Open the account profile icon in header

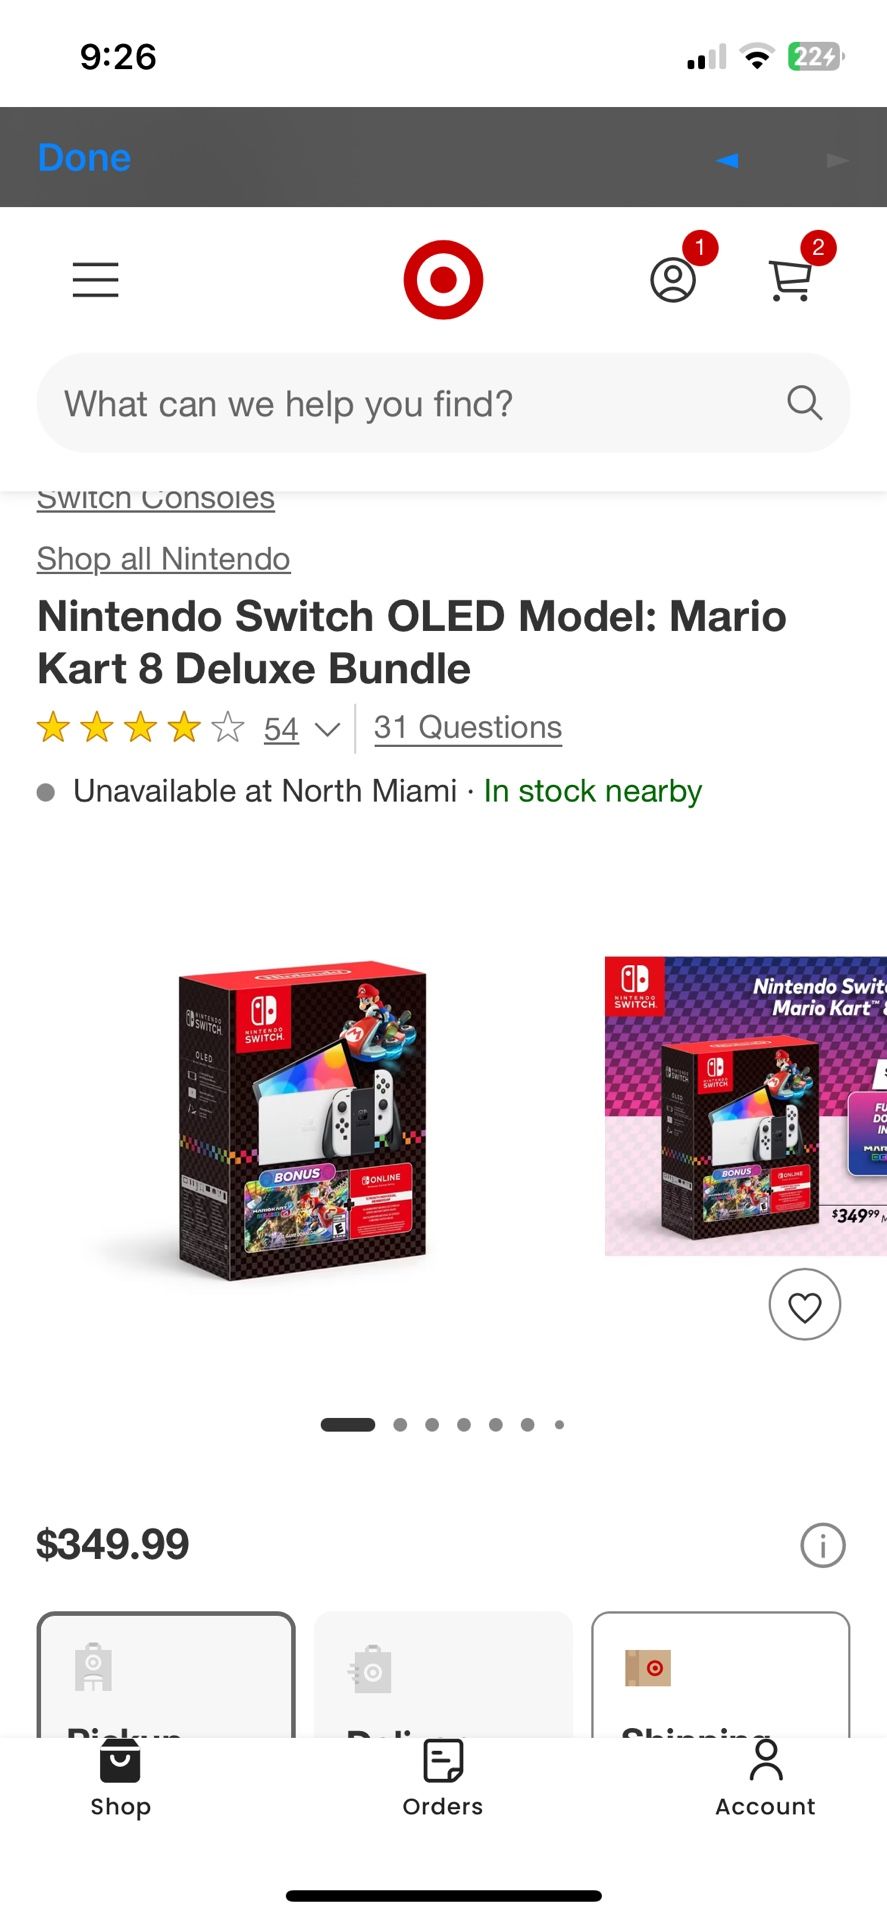pos(673,280)
